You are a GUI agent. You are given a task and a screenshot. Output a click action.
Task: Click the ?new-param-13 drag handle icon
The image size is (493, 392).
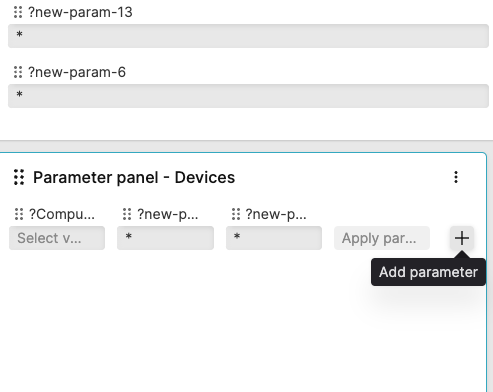(x=18, y=12)
